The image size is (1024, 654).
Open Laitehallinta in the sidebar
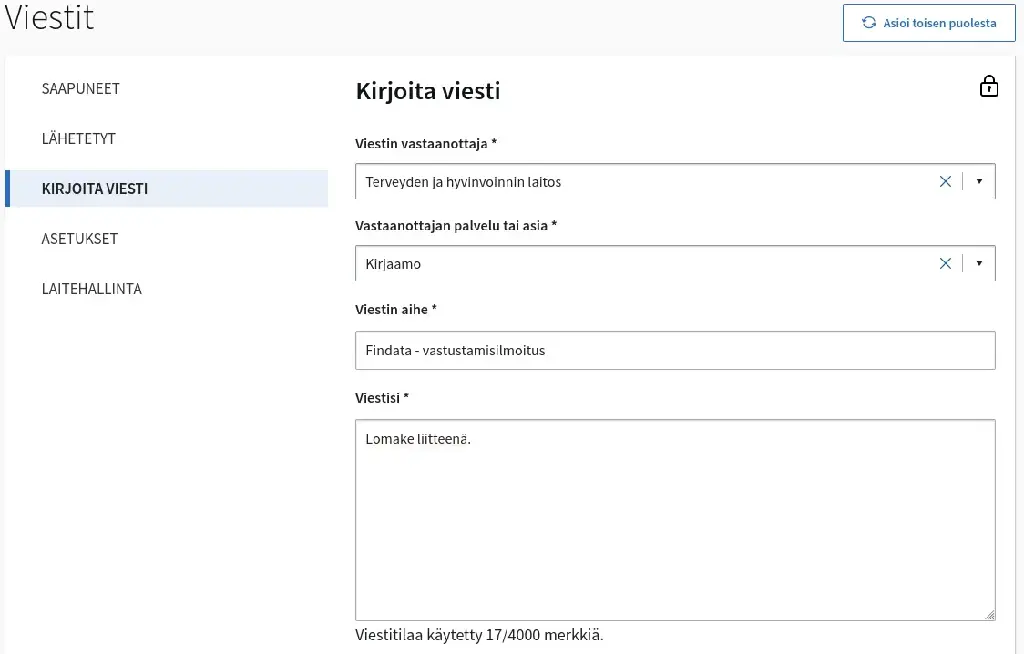click(x=91, y=289)
